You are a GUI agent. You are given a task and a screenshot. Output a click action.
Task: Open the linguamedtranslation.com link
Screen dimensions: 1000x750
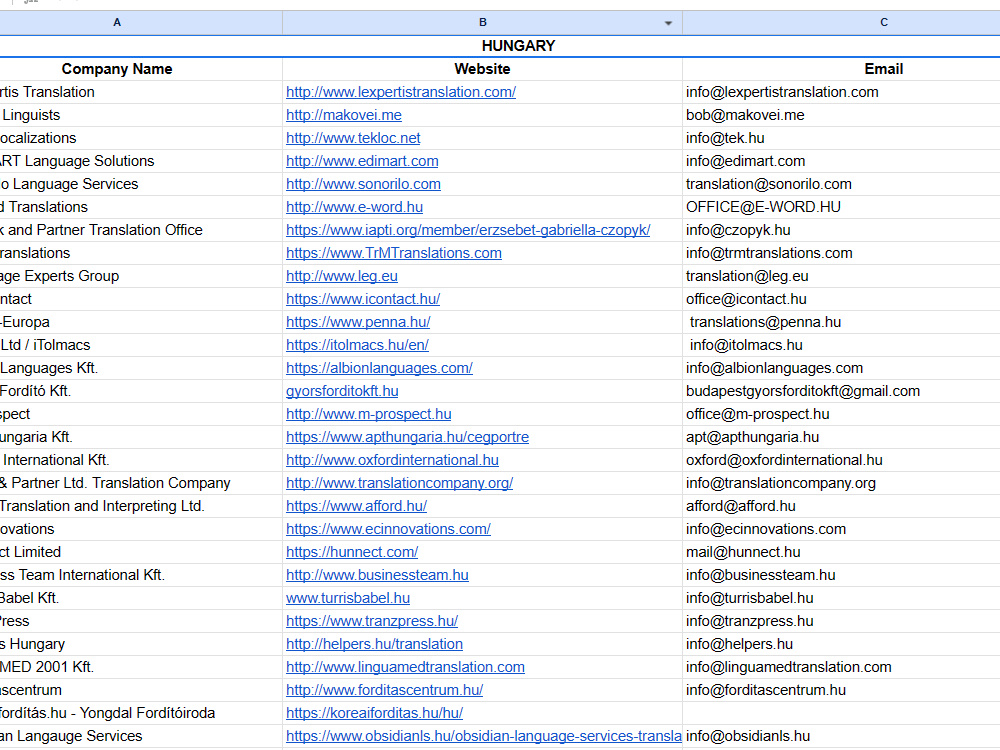click(405, 666)
